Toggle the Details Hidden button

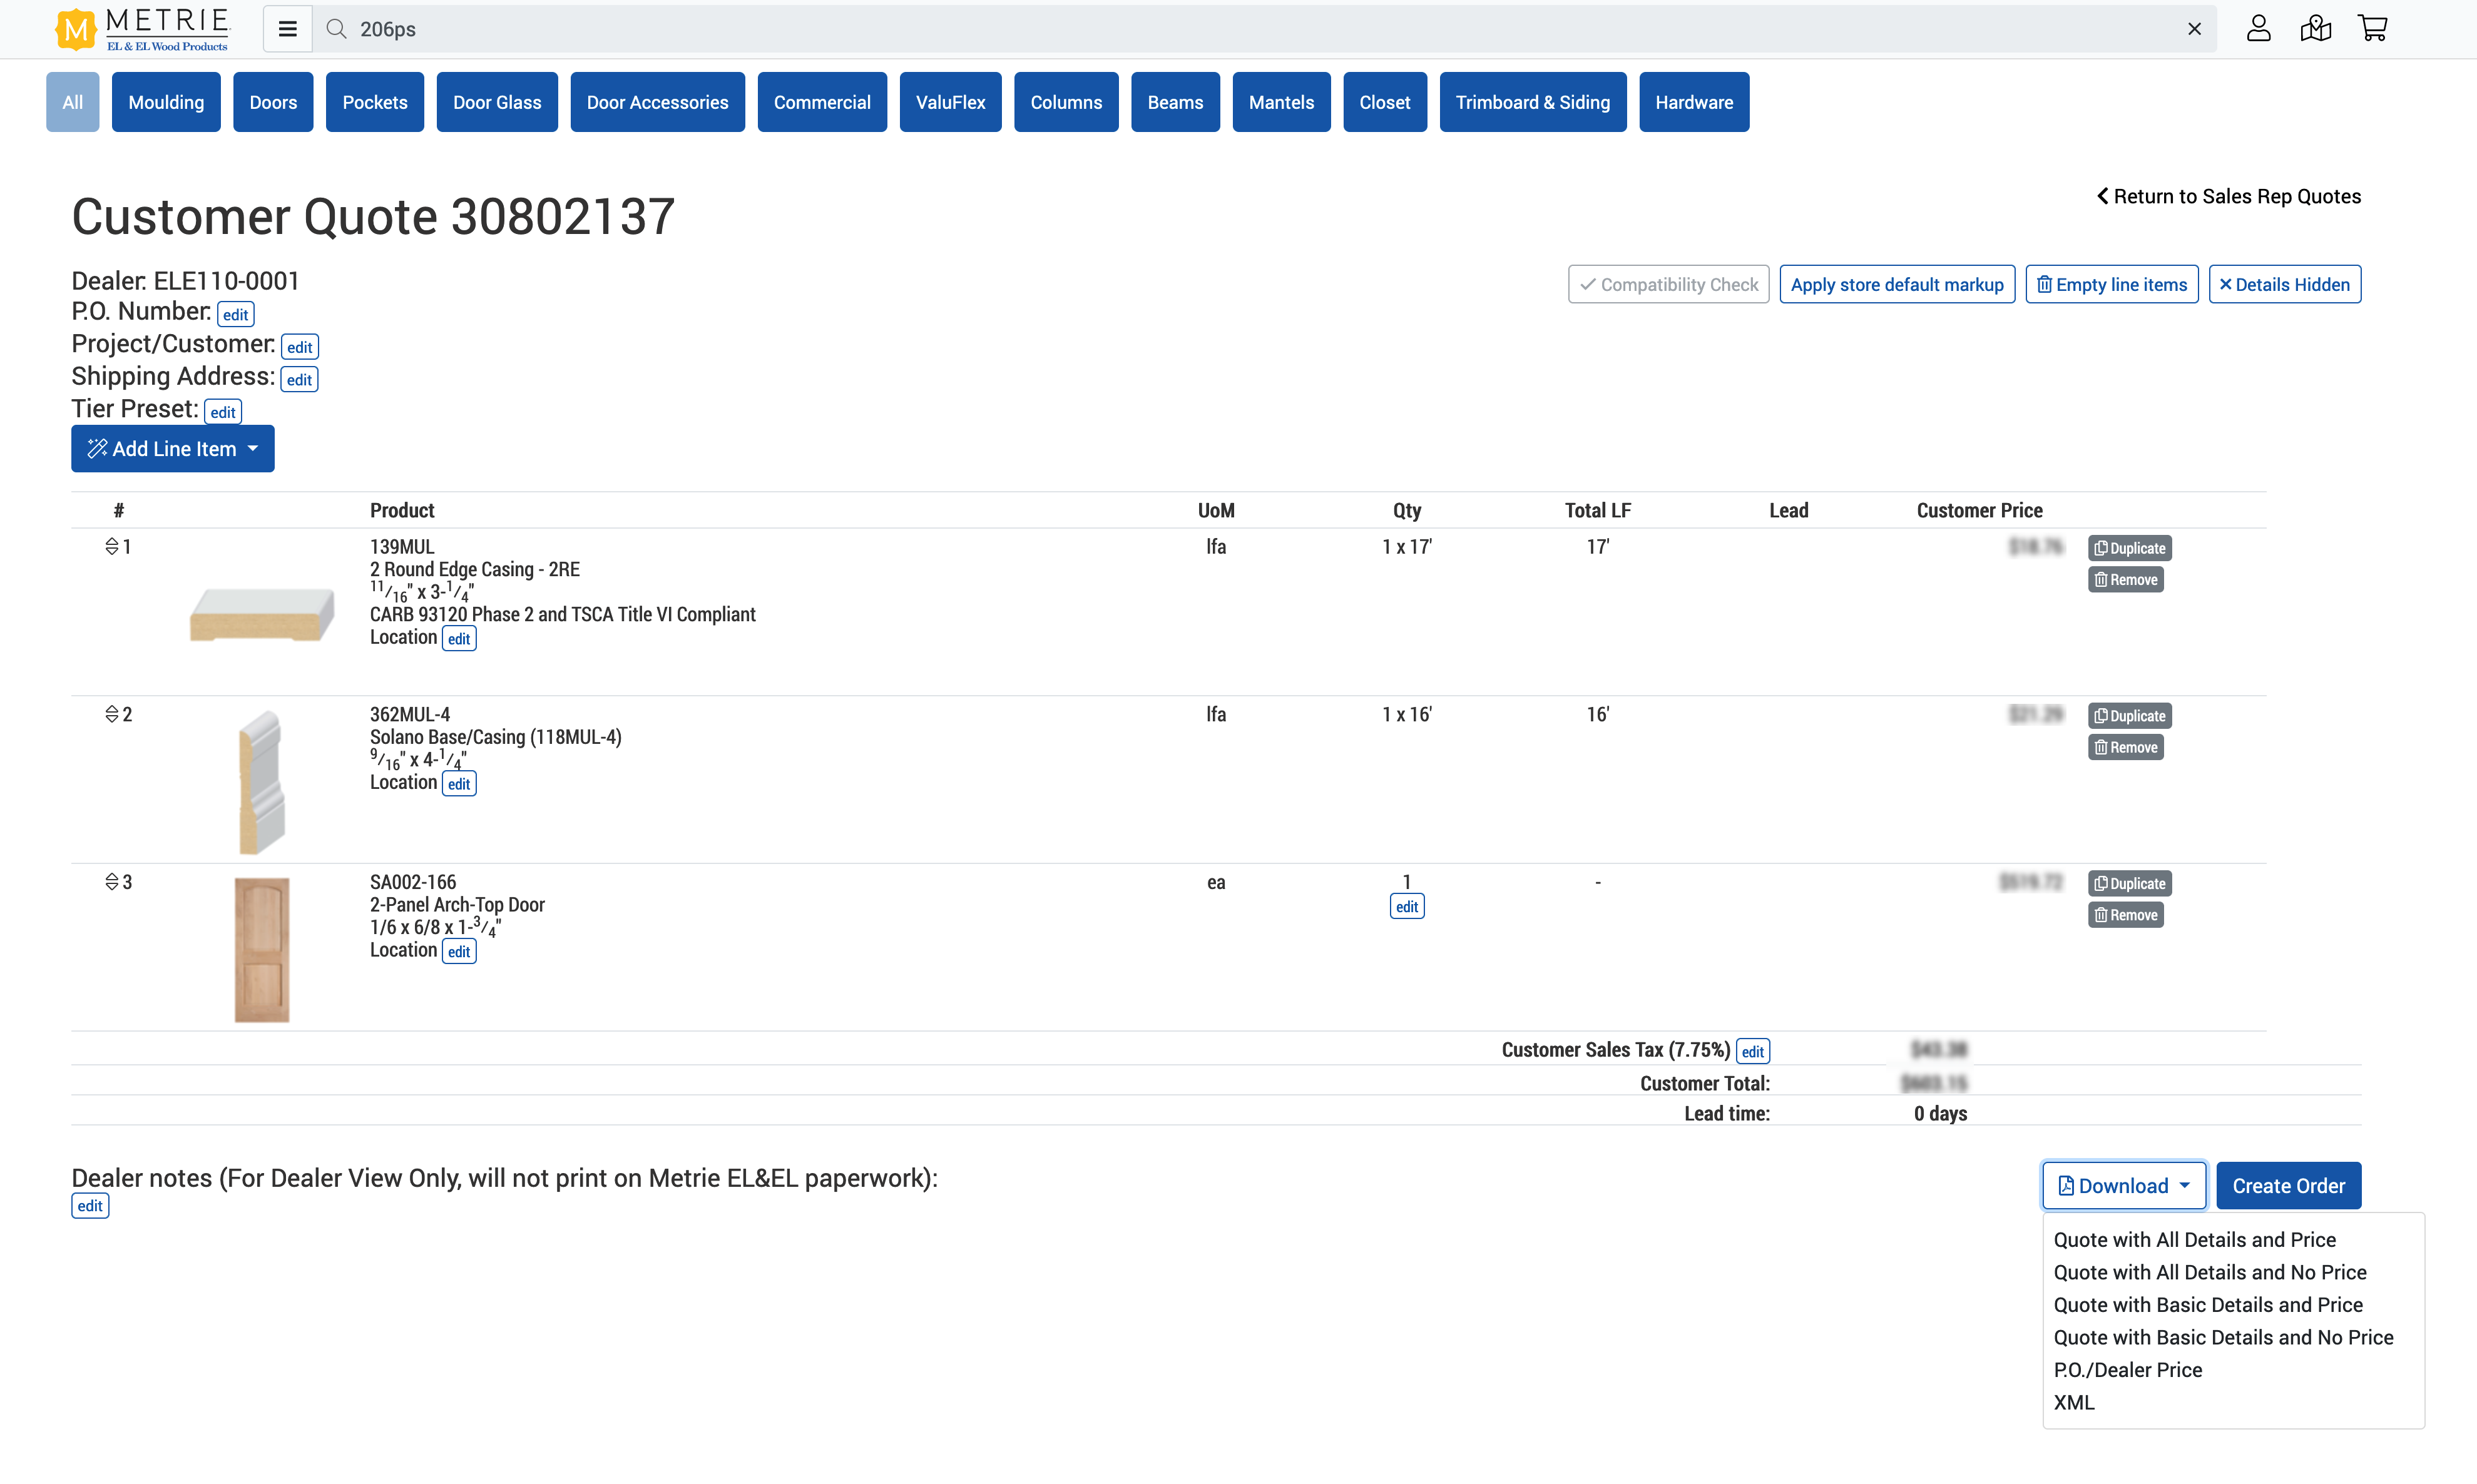2284,285
